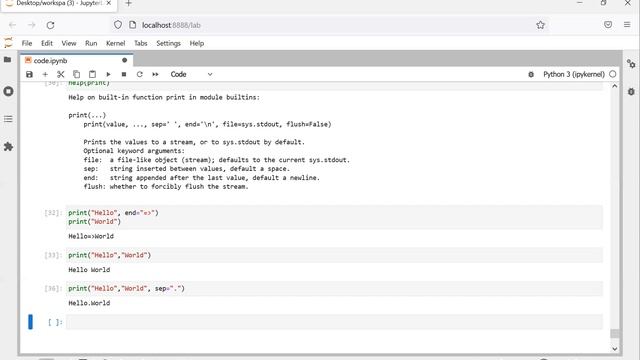
Task: Copy the selected cell
Action: 76,74
